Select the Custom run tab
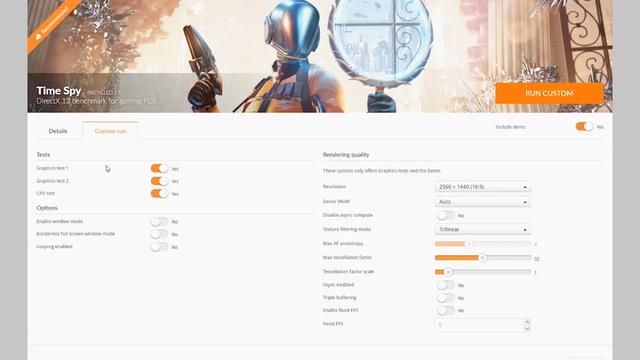 coord(110,131)
